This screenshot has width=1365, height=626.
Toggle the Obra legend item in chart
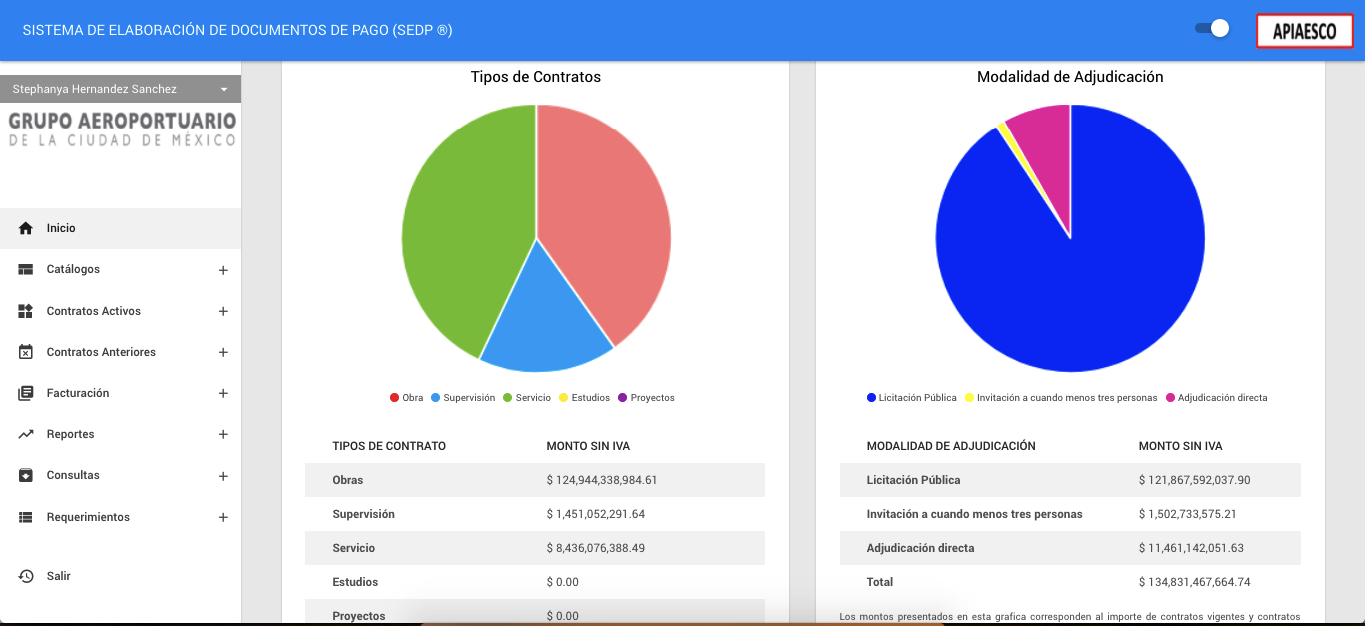(x=406, y=398)
